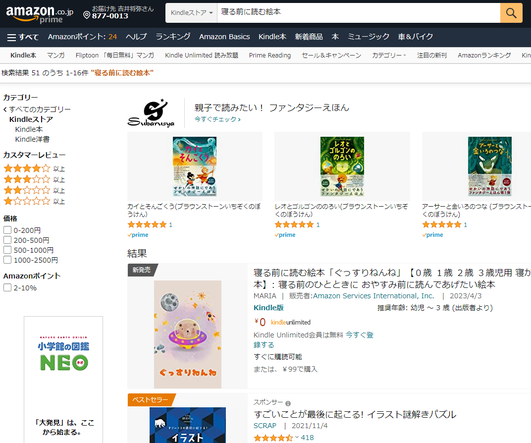
Task: Open the Kindle本 subnav tab
Action: click(23, 55)
